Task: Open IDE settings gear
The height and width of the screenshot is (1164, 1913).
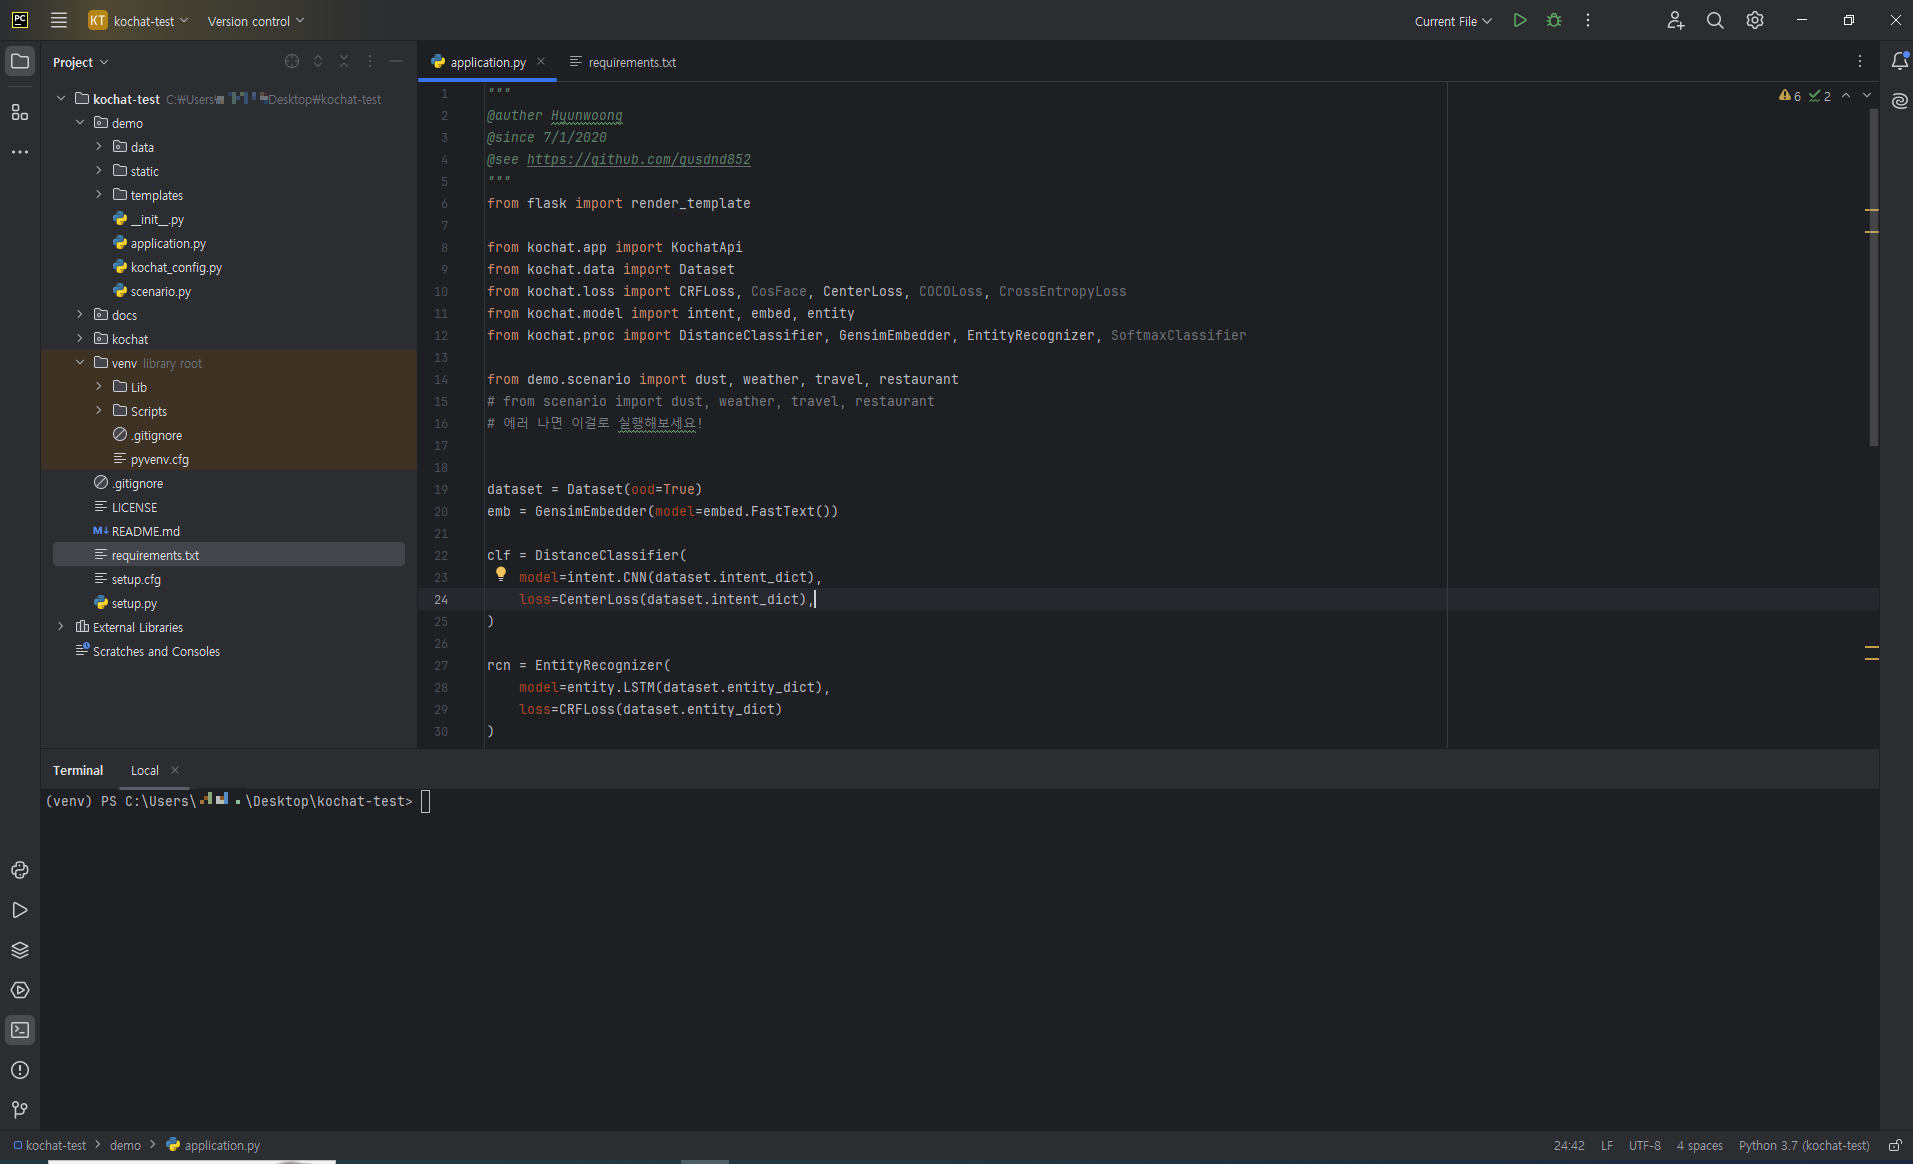Action: tap(1755, 20)
